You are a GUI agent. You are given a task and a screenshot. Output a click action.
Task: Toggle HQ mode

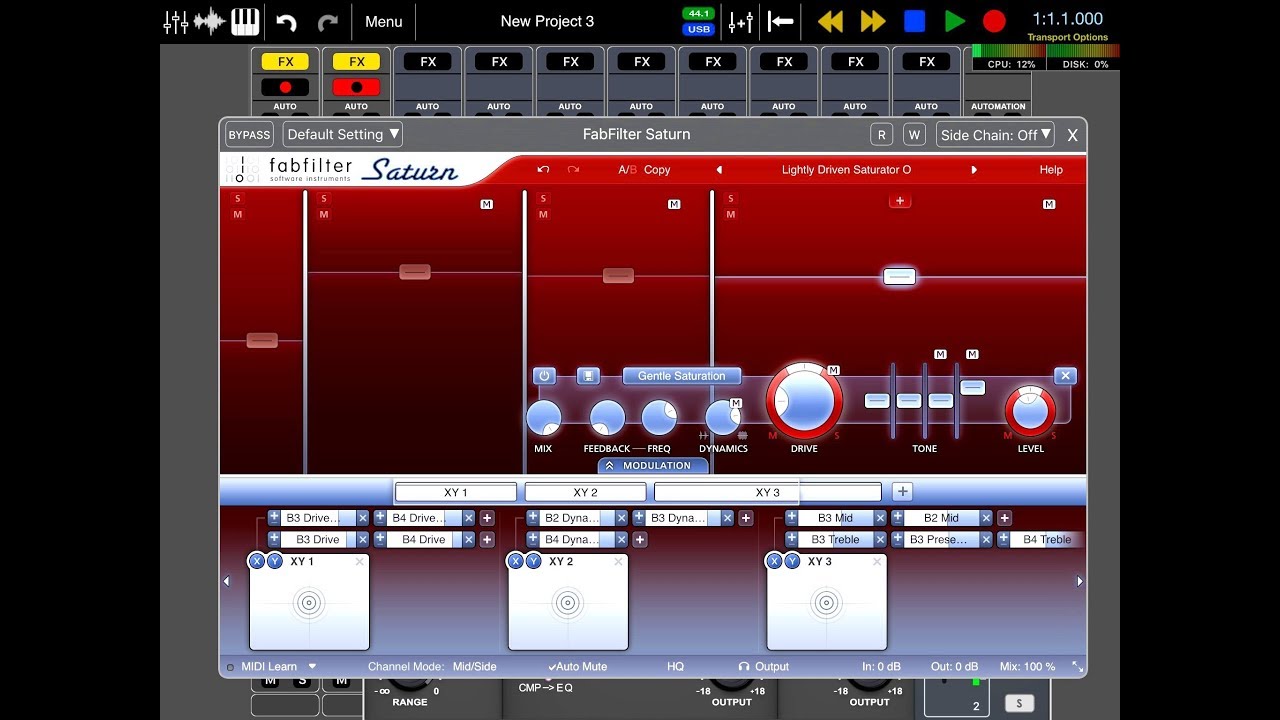676,667
